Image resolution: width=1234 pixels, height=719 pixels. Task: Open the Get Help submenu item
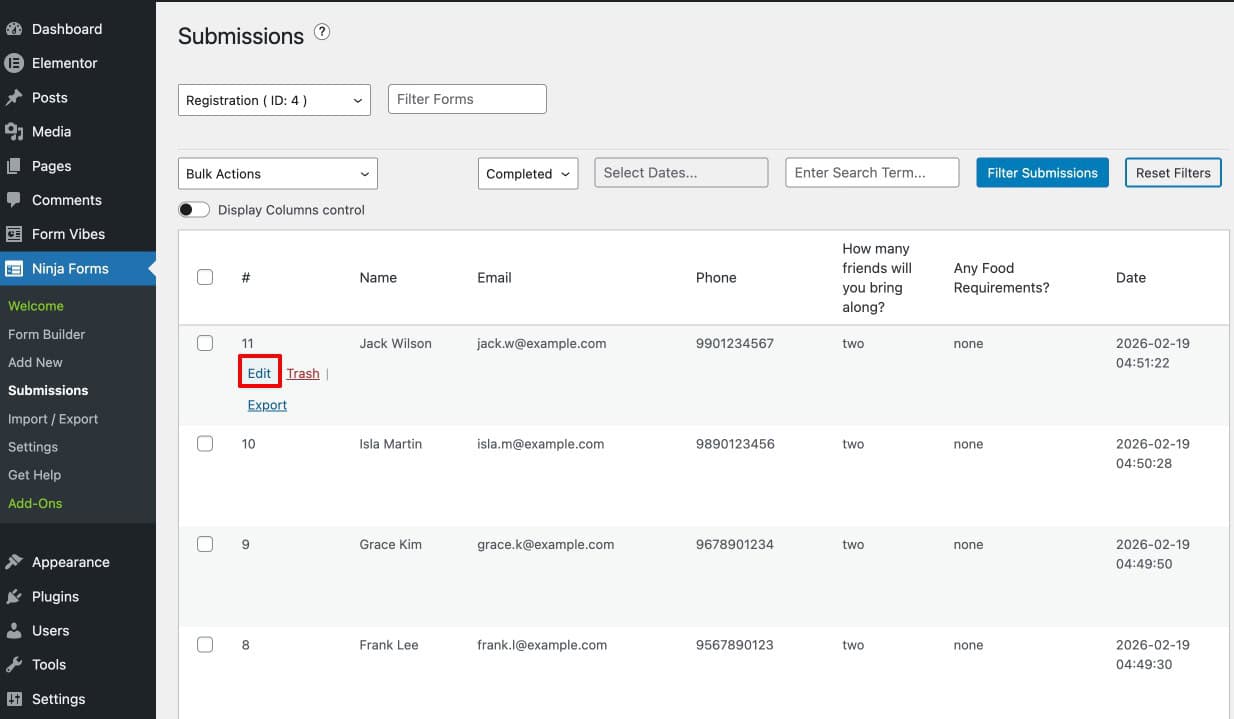pyautogui.click(x=35, y=475)
